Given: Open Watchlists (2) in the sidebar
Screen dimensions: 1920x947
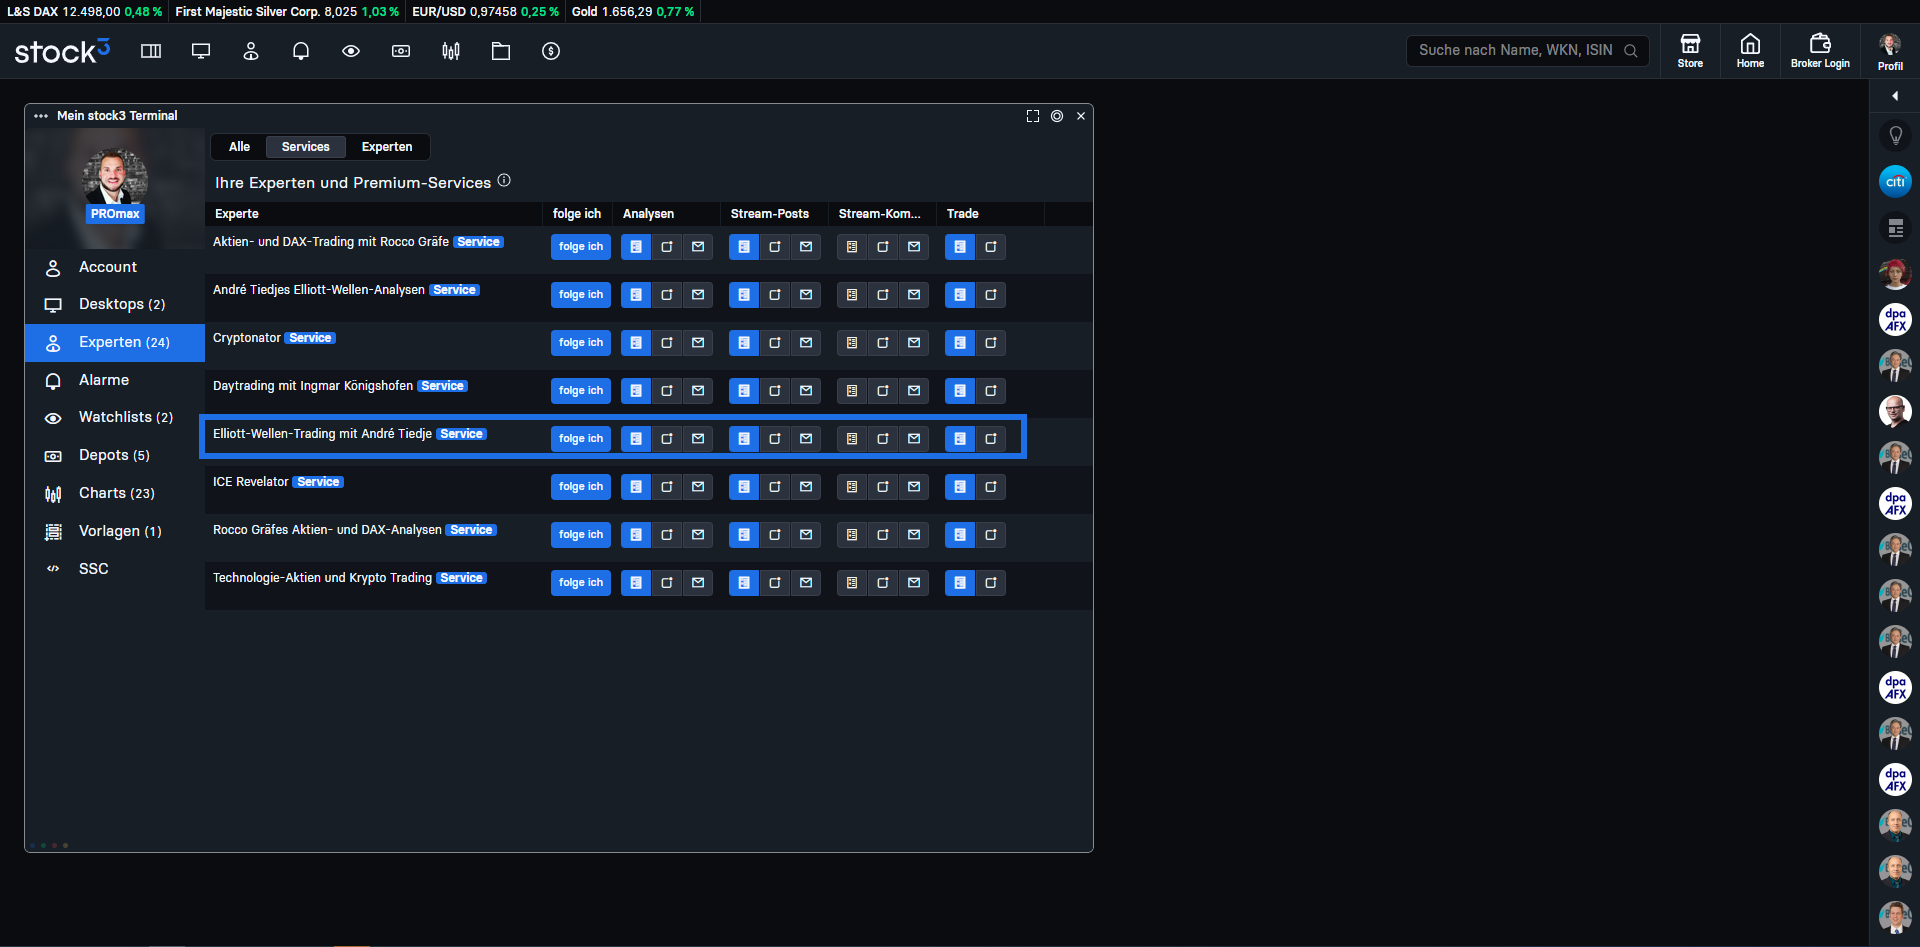Looking at the screenshot, I should point(115,417).
